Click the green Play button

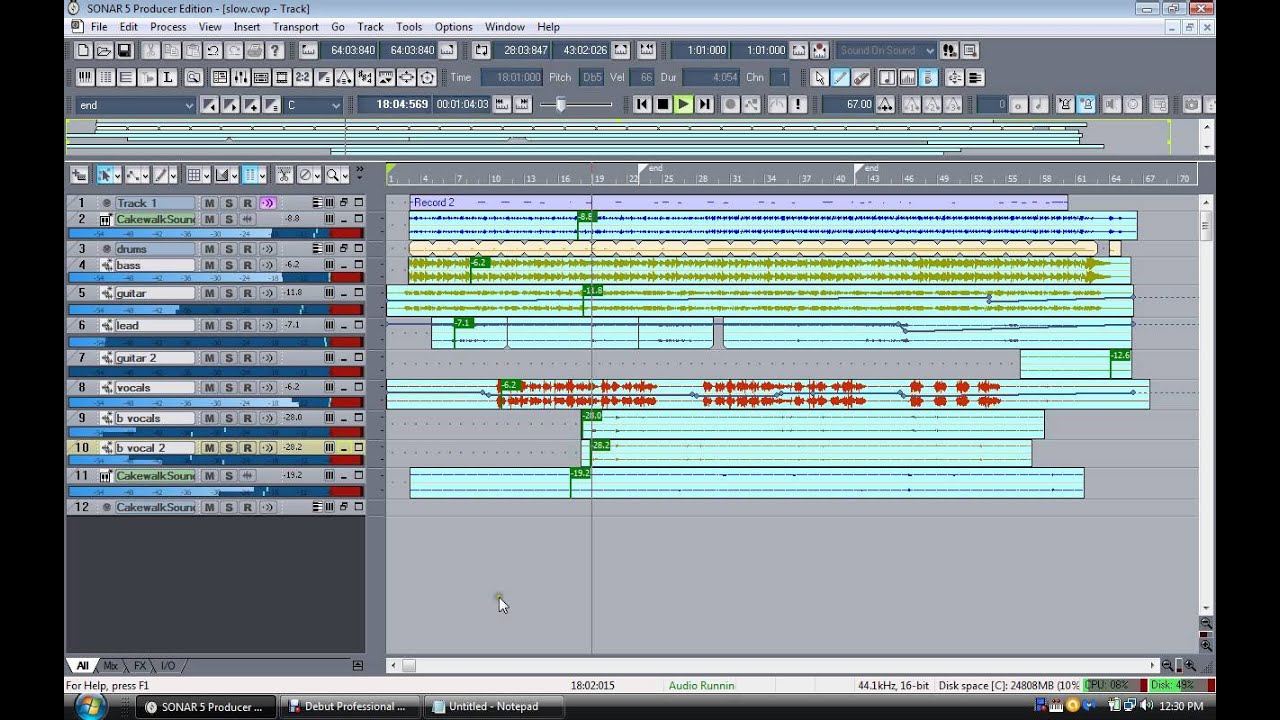click(683, 104)
